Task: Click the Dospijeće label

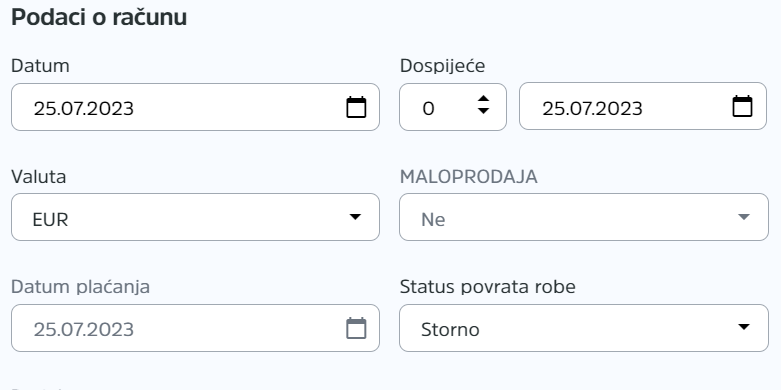Action: point(442,66)
